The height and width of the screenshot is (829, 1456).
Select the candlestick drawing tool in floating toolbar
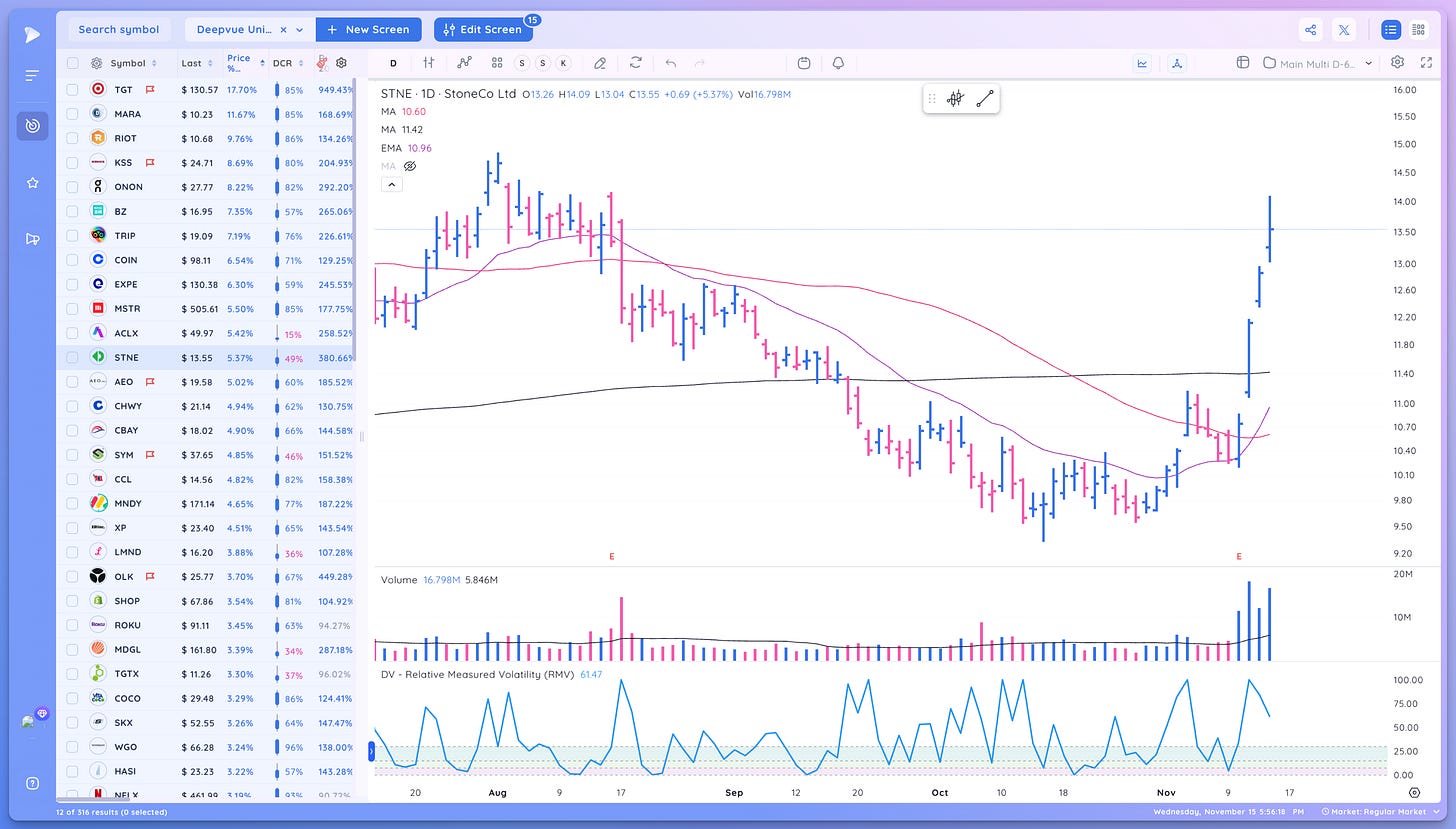point(955,98)
